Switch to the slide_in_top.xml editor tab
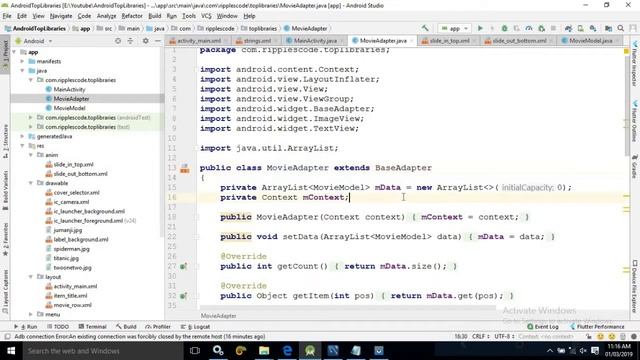 tap(449, 41)
